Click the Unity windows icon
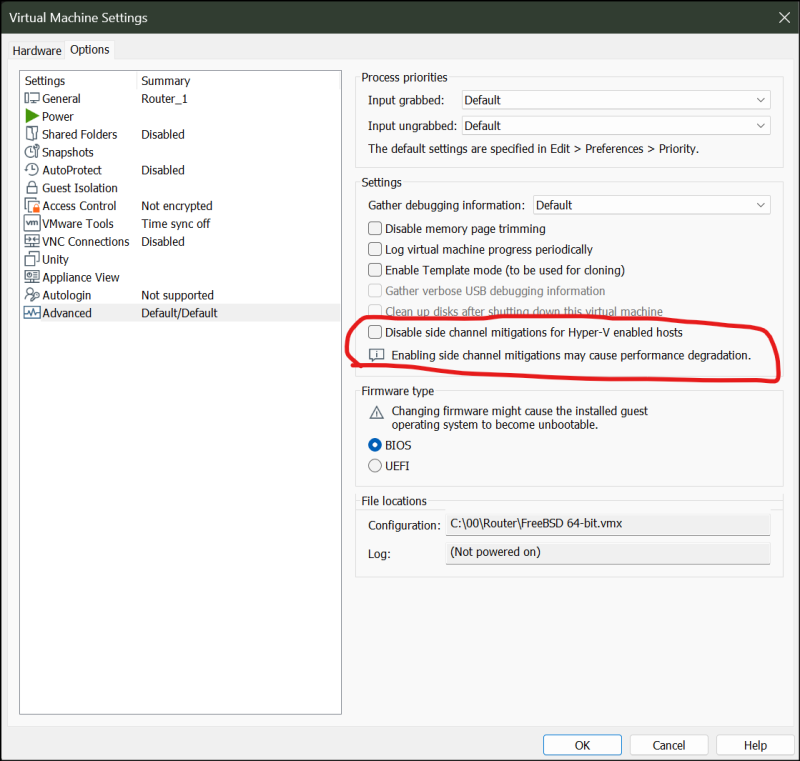This screenshot has width=800, height=761. click(32, 259)
